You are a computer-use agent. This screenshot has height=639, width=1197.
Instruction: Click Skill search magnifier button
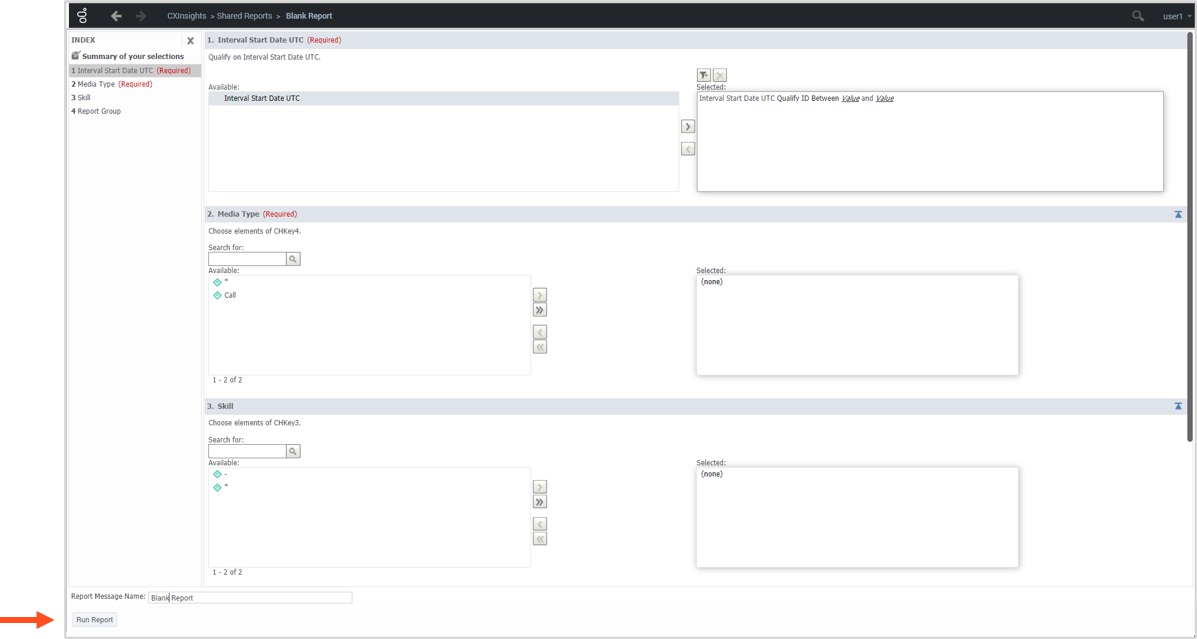pyautogui.click(x=293, y=452)
